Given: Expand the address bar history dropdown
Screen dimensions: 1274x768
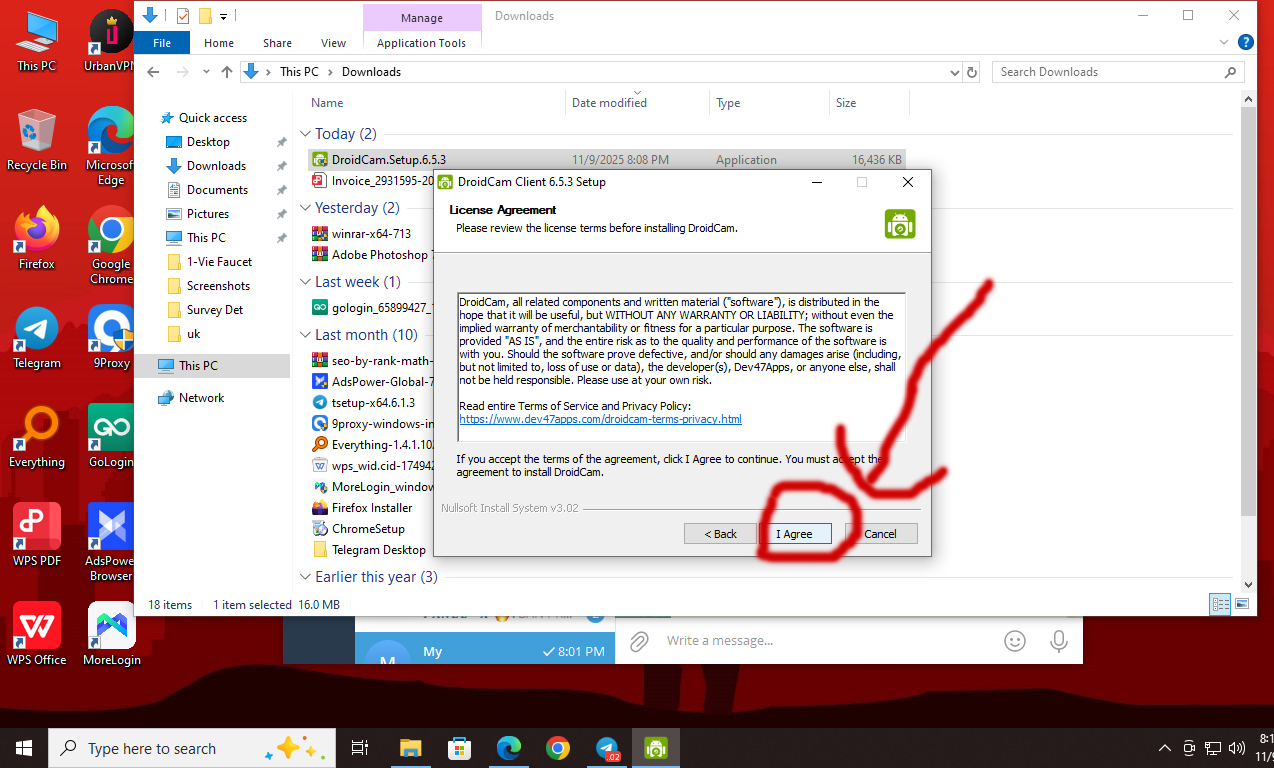Looking at the screenshot, I should (954, 72).
